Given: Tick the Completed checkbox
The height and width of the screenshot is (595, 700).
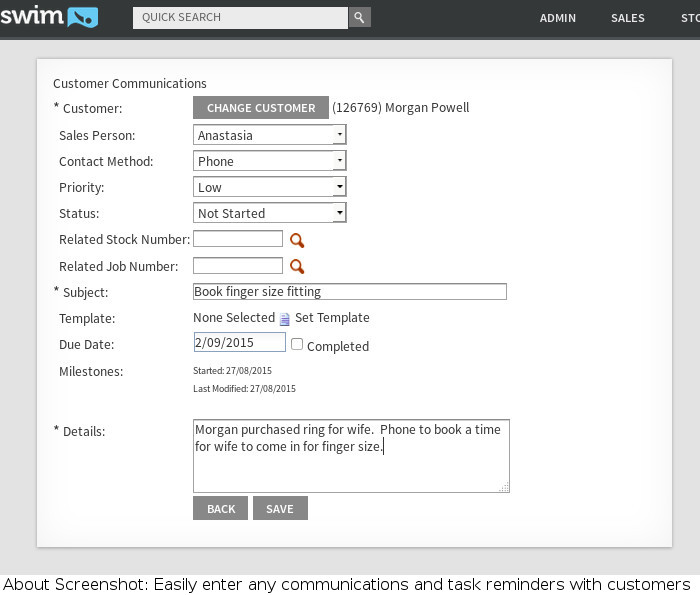Looking at the screenshot, I should click(x=297, y=344).
